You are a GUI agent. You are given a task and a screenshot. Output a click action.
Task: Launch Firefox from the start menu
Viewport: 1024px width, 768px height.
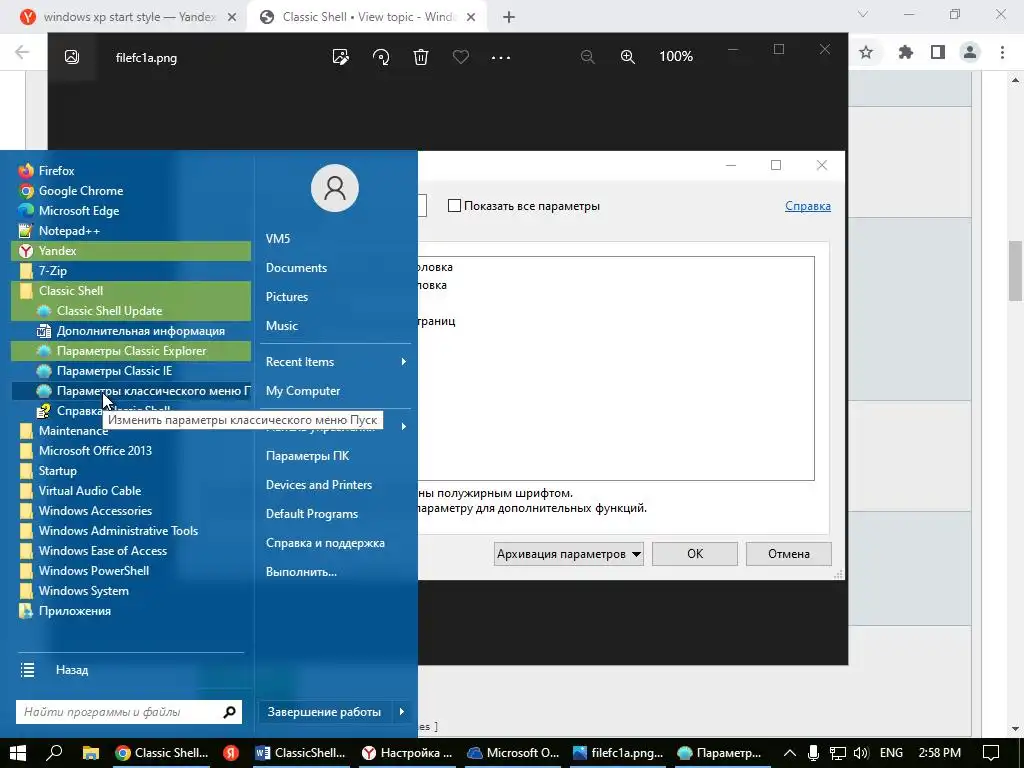coord(131,170)
